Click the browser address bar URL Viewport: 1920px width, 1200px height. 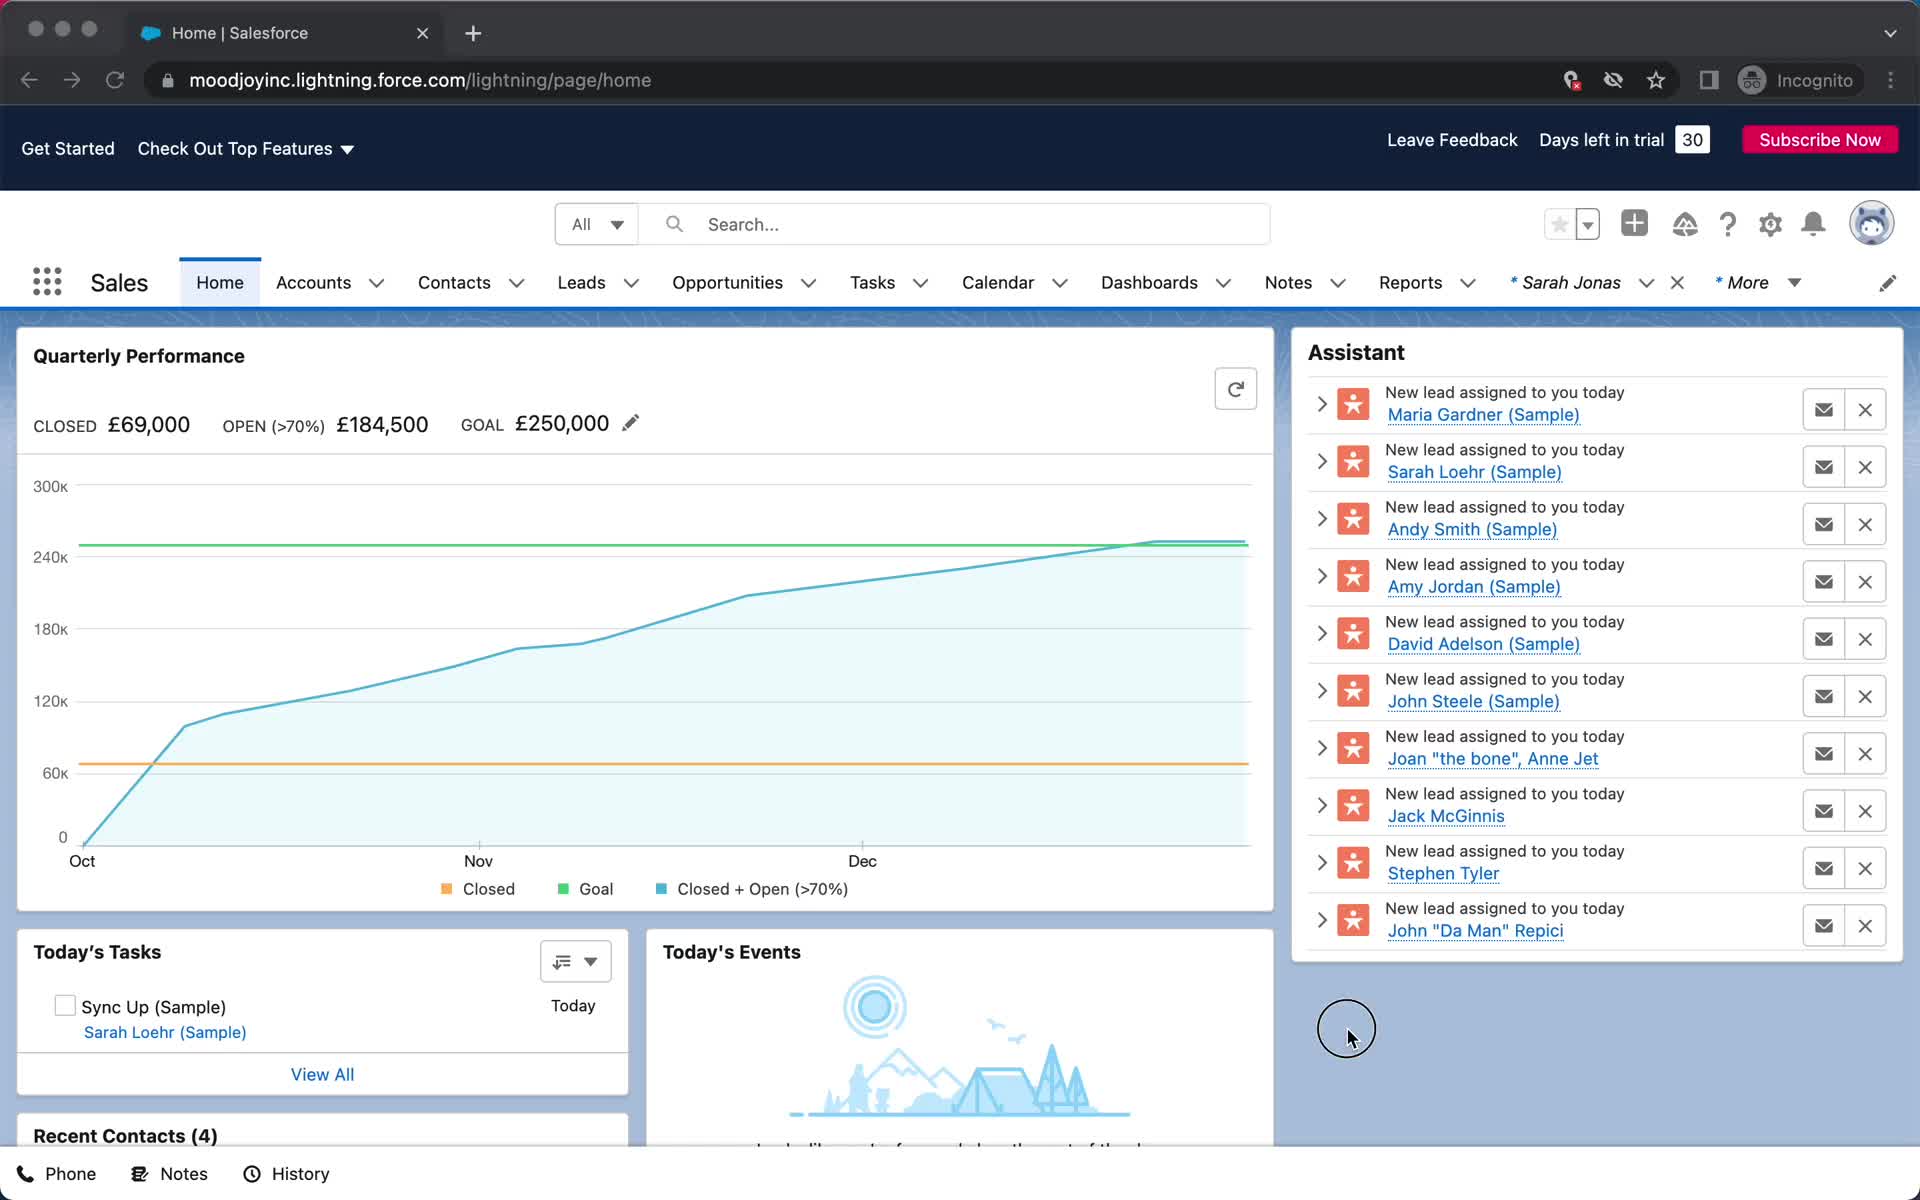[420, 80]
